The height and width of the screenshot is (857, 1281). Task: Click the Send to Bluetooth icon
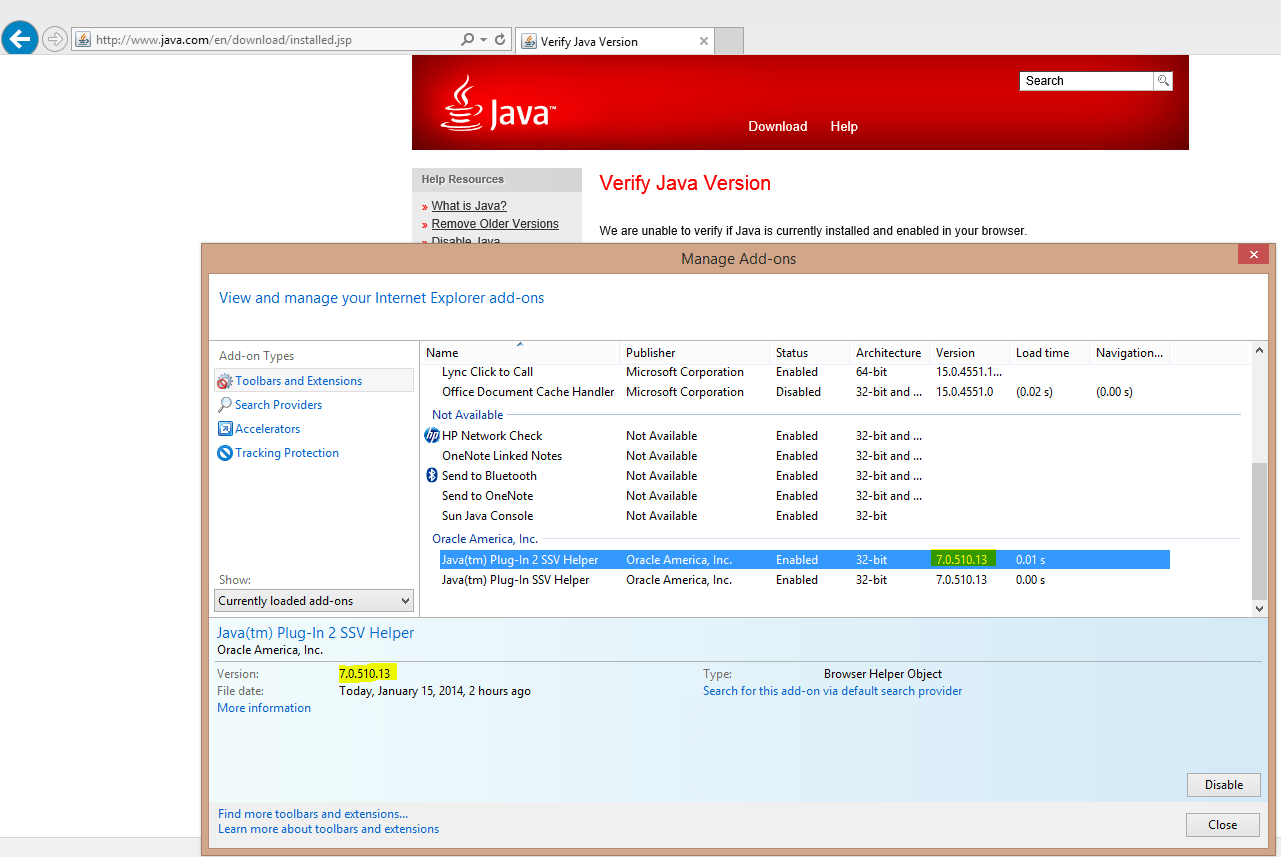tap(432, 476)
